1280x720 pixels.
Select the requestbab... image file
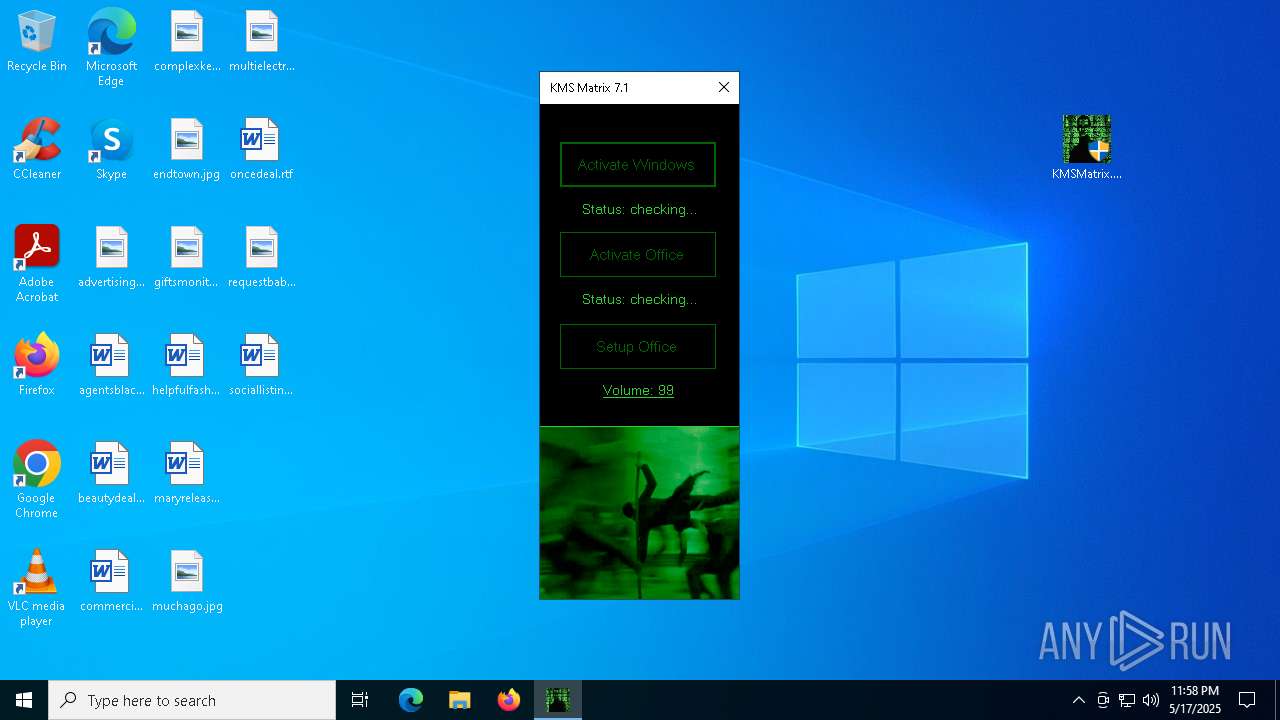pos(262,258)
